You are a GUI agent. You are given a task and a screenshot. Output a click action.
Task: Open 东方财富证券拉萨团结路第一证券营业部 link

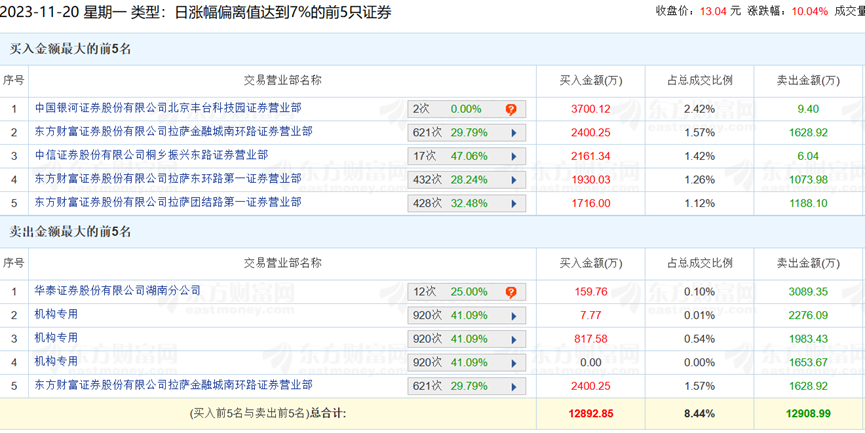point(168,202)
